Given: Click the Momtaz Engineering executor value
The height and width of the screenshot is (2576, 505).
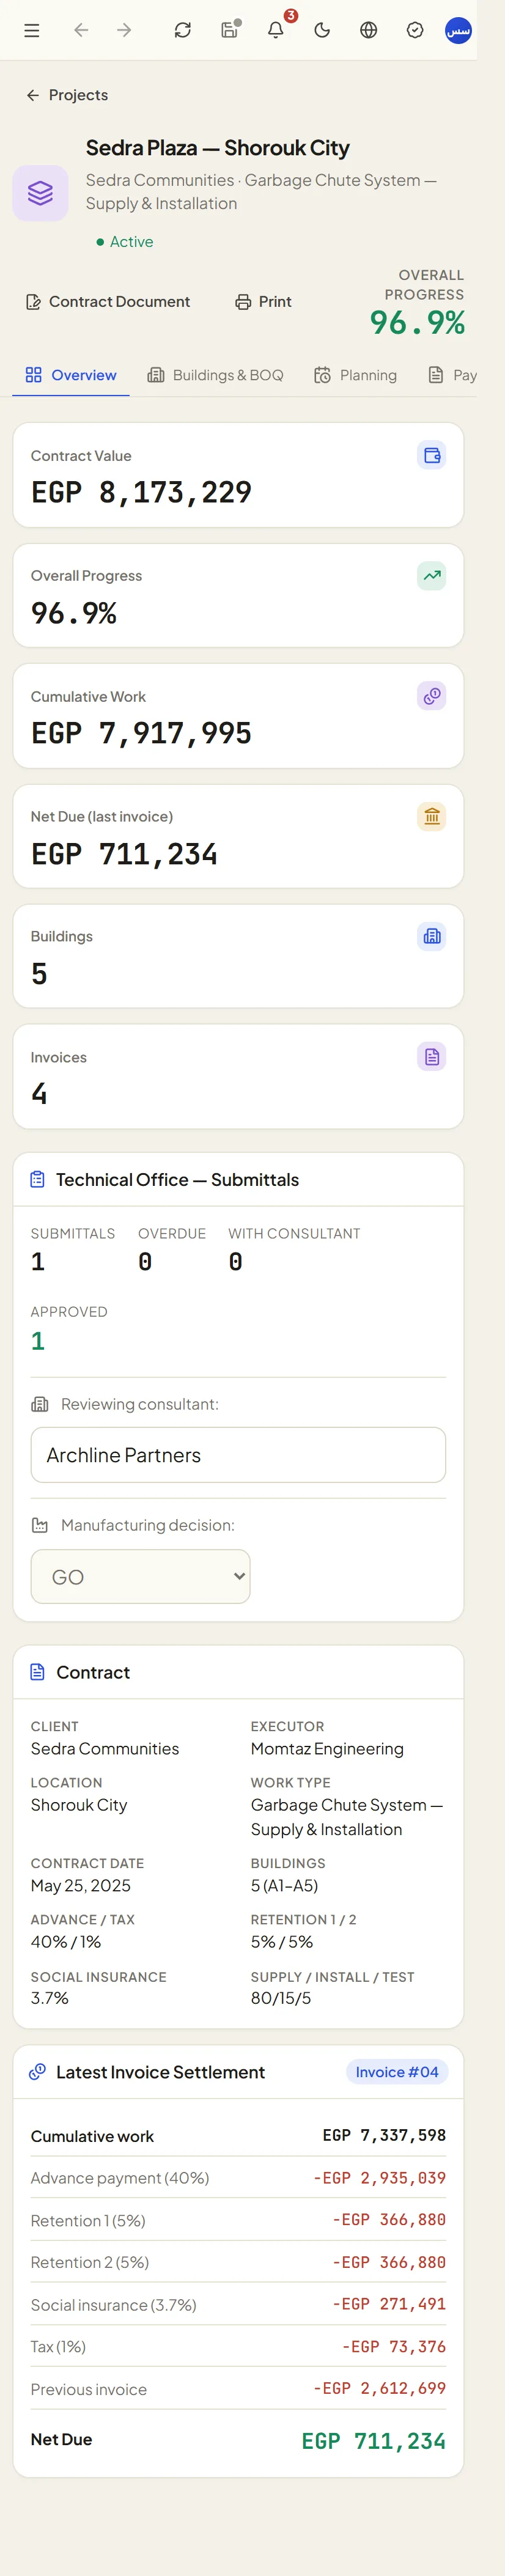Looking at the screenshot, I should (x=327, y=1749).
